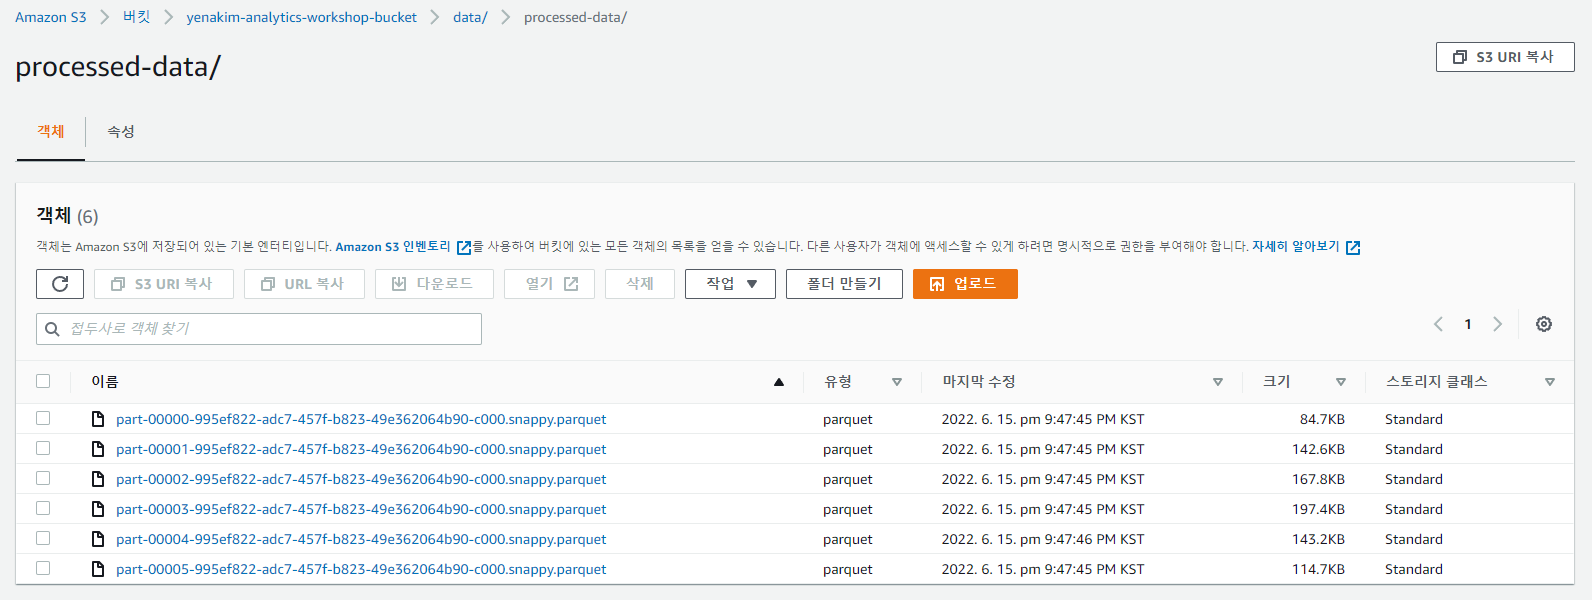The width and height of the screenshot is (1592, 600).
Task: Click file icon of part-00000 parquet
Action: pyautogui.click(x=98, y=419)
